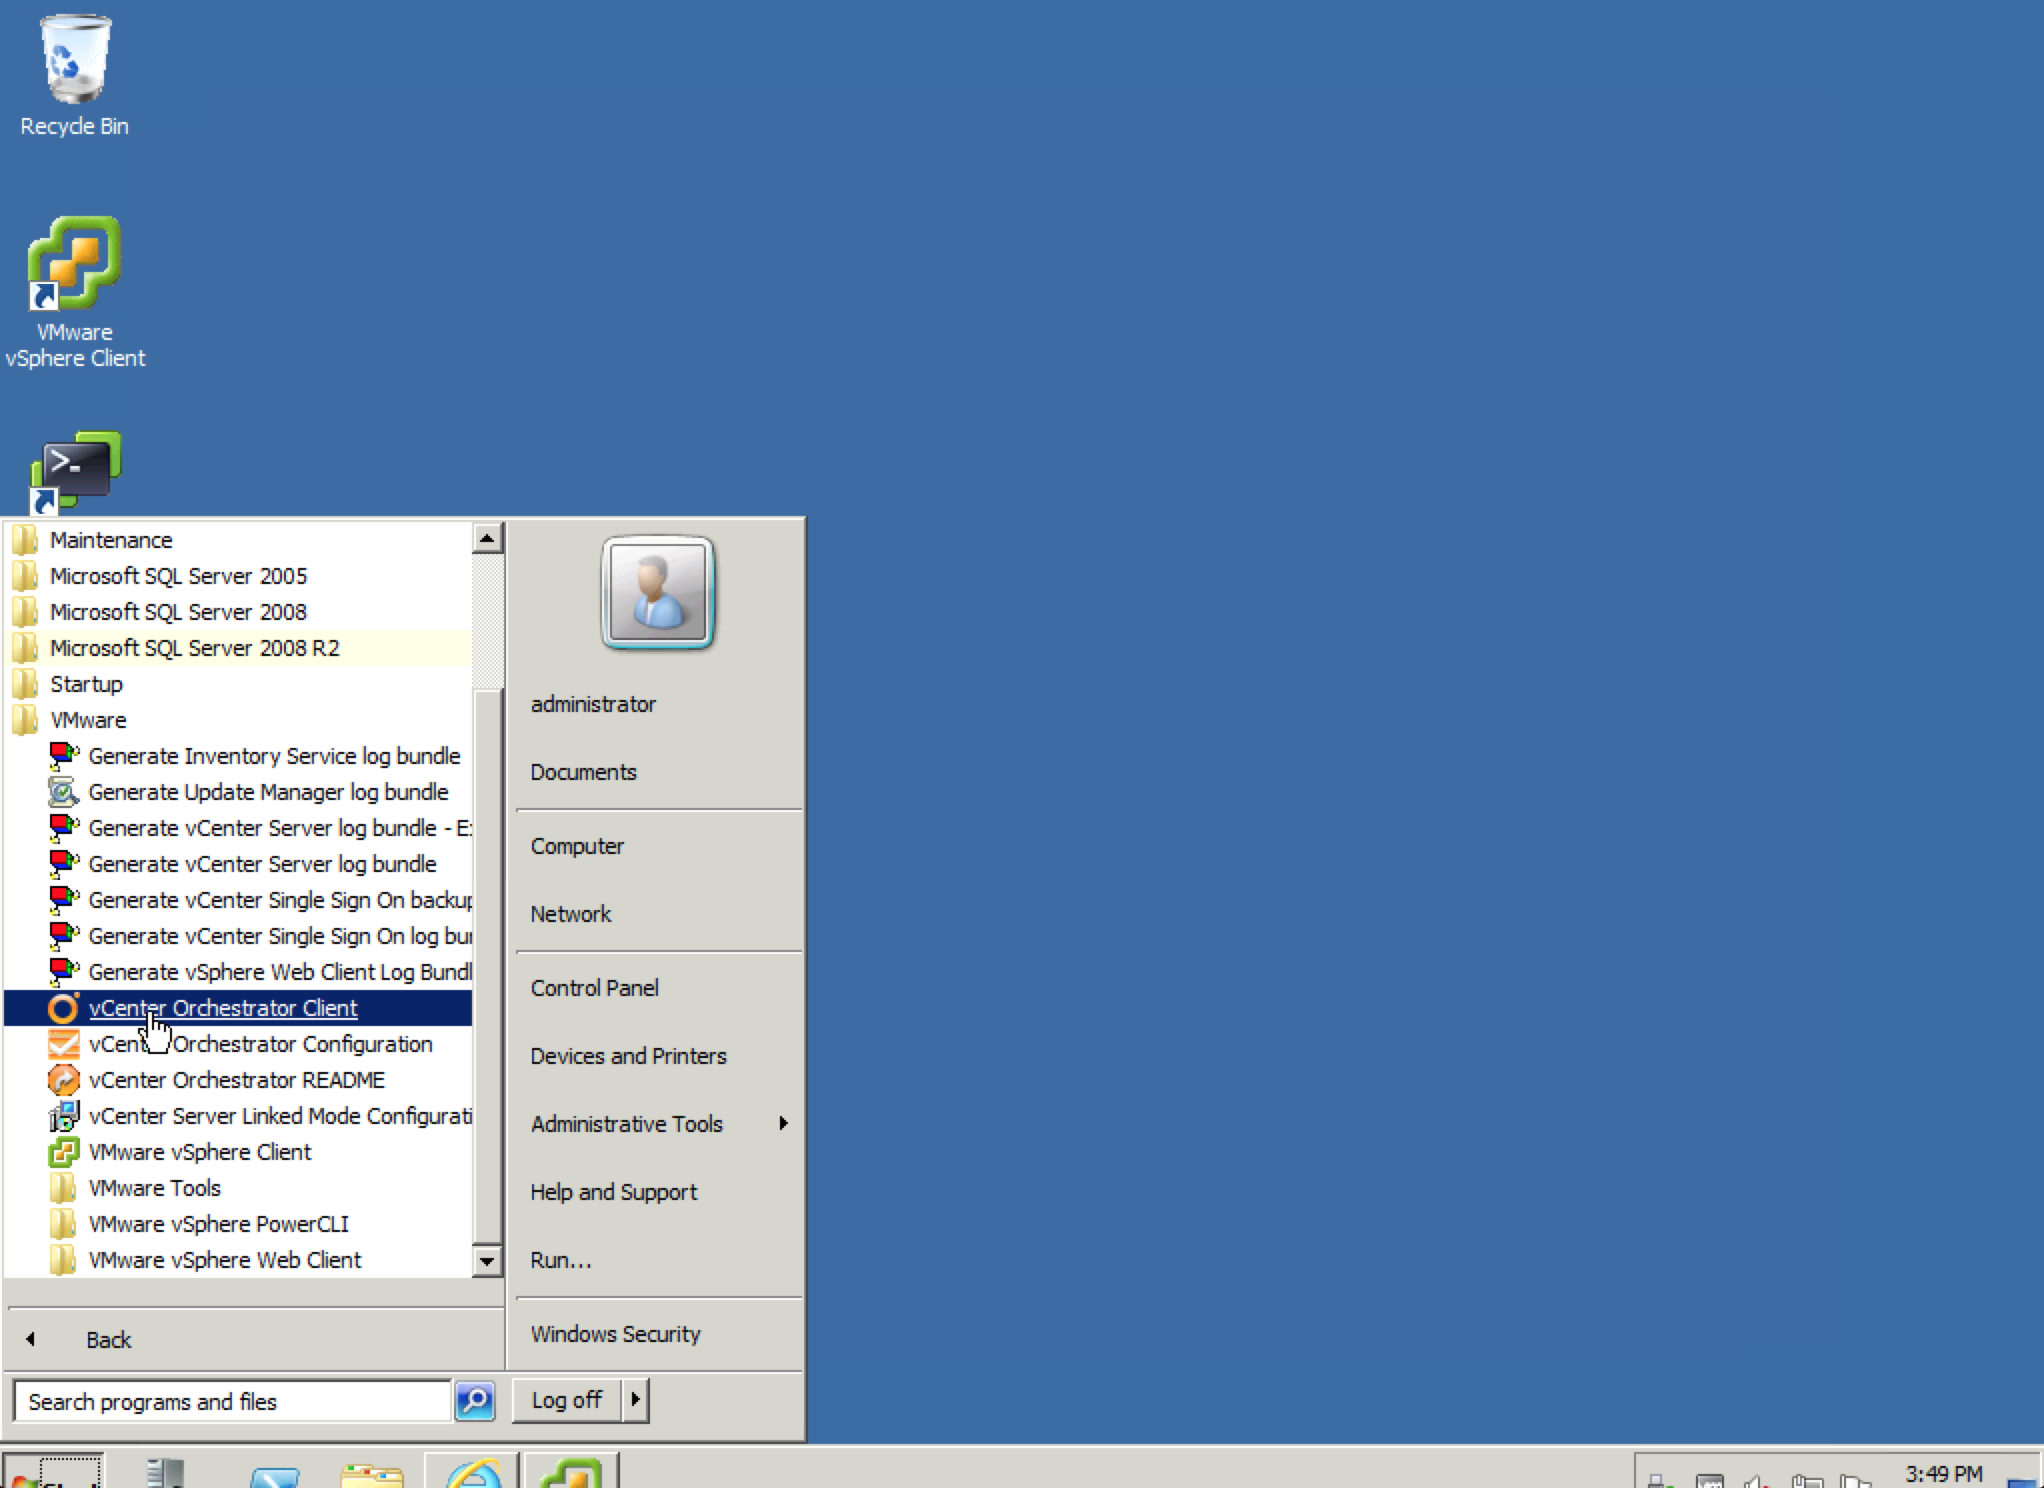Viewport: 2044px width, 1488px height.
Task: Click the Log off button
Action: [566, 1400]
